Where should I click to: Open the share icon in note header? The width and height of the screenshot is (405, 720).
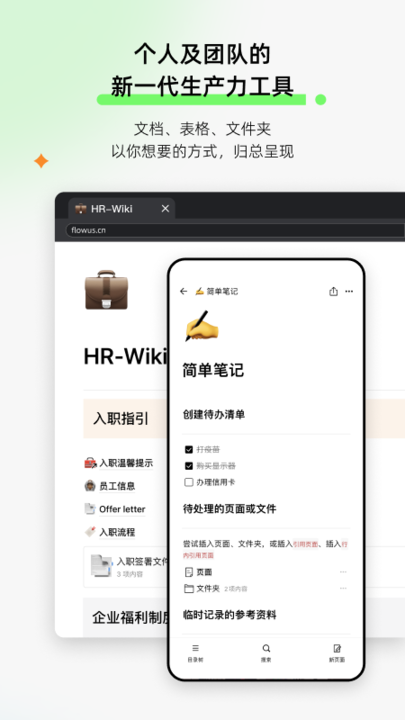[333, 291]
